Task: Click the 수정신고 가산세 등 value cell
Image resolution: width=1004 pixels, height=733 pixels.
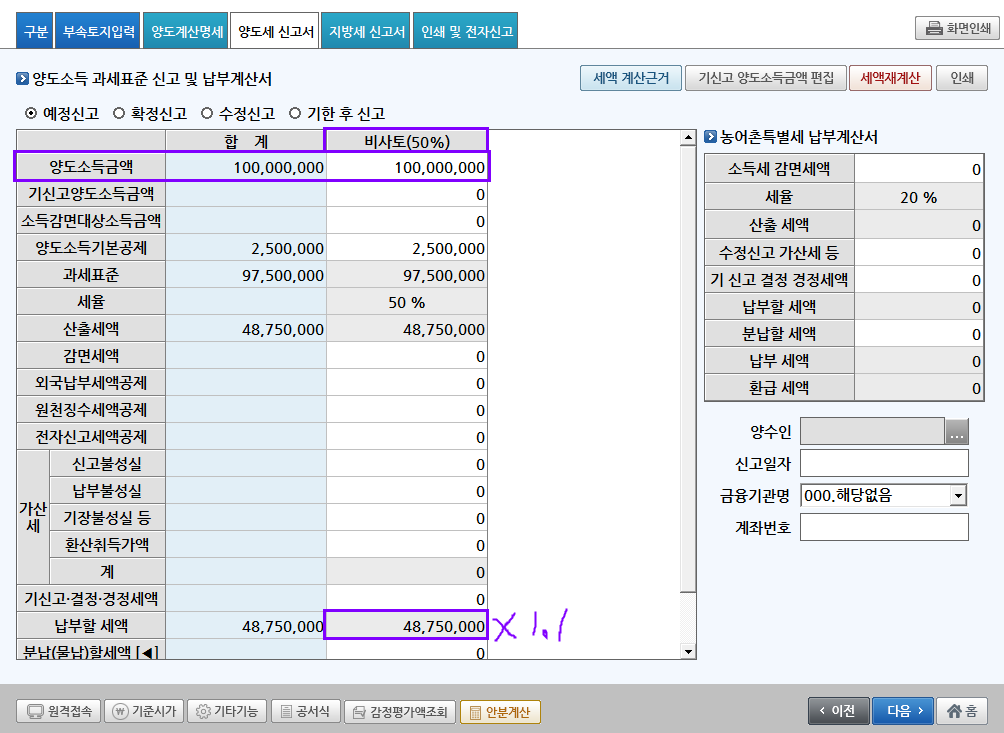Action: [x=918, y=253]
